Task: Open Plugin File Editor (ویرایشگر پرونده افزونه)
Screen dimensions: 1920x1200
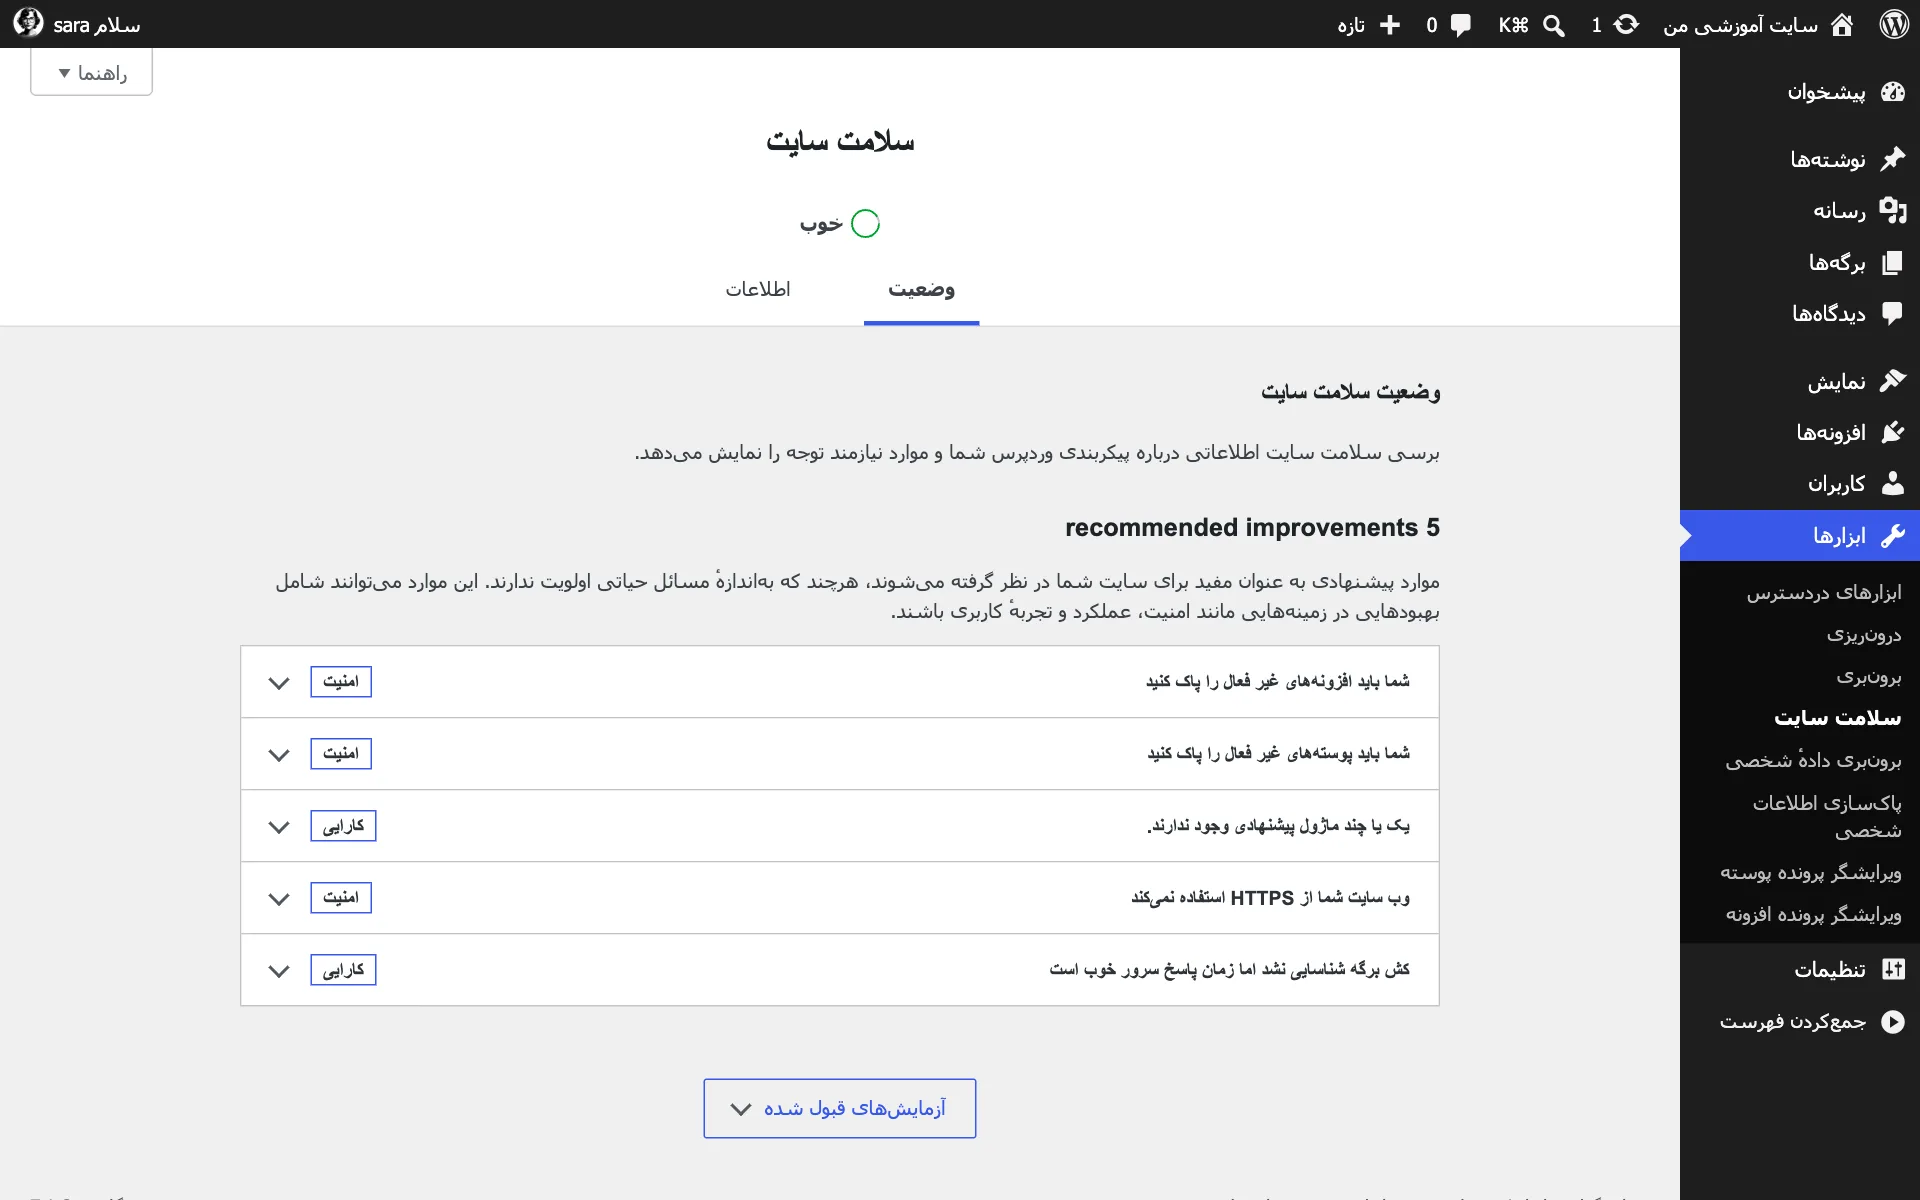Action: click(1814, 915)
